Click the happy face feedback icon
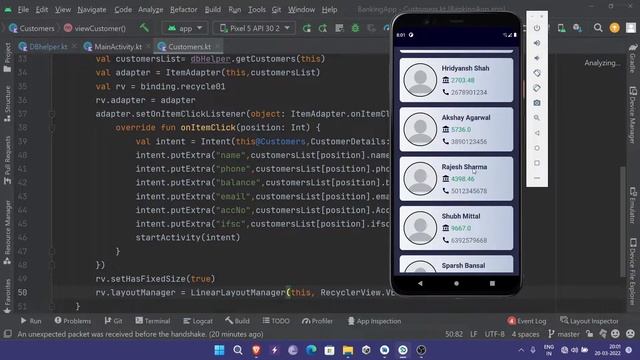This screenshot has height=360, width=640. pyautogui.click(x=615, y=334)
